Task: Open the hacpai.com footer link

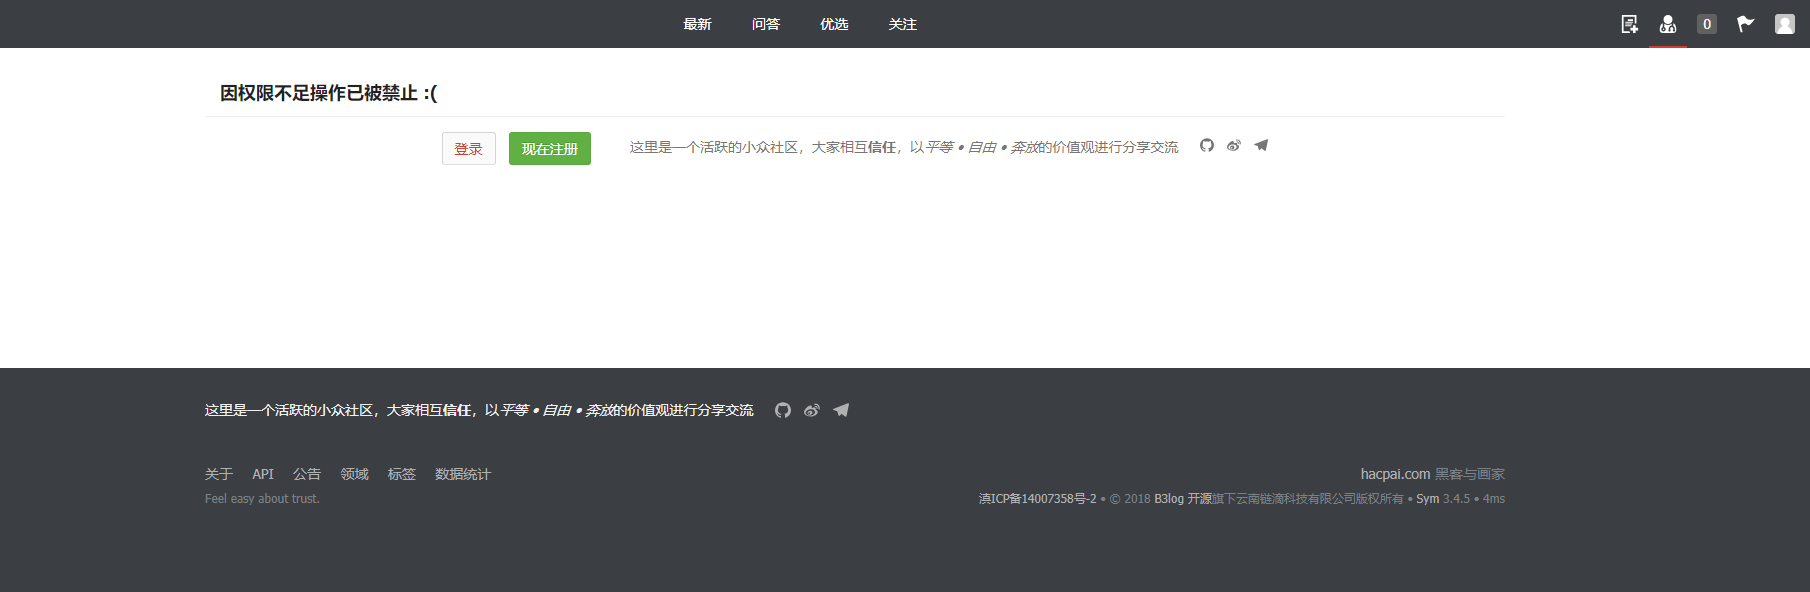Action: point(1395,474)
